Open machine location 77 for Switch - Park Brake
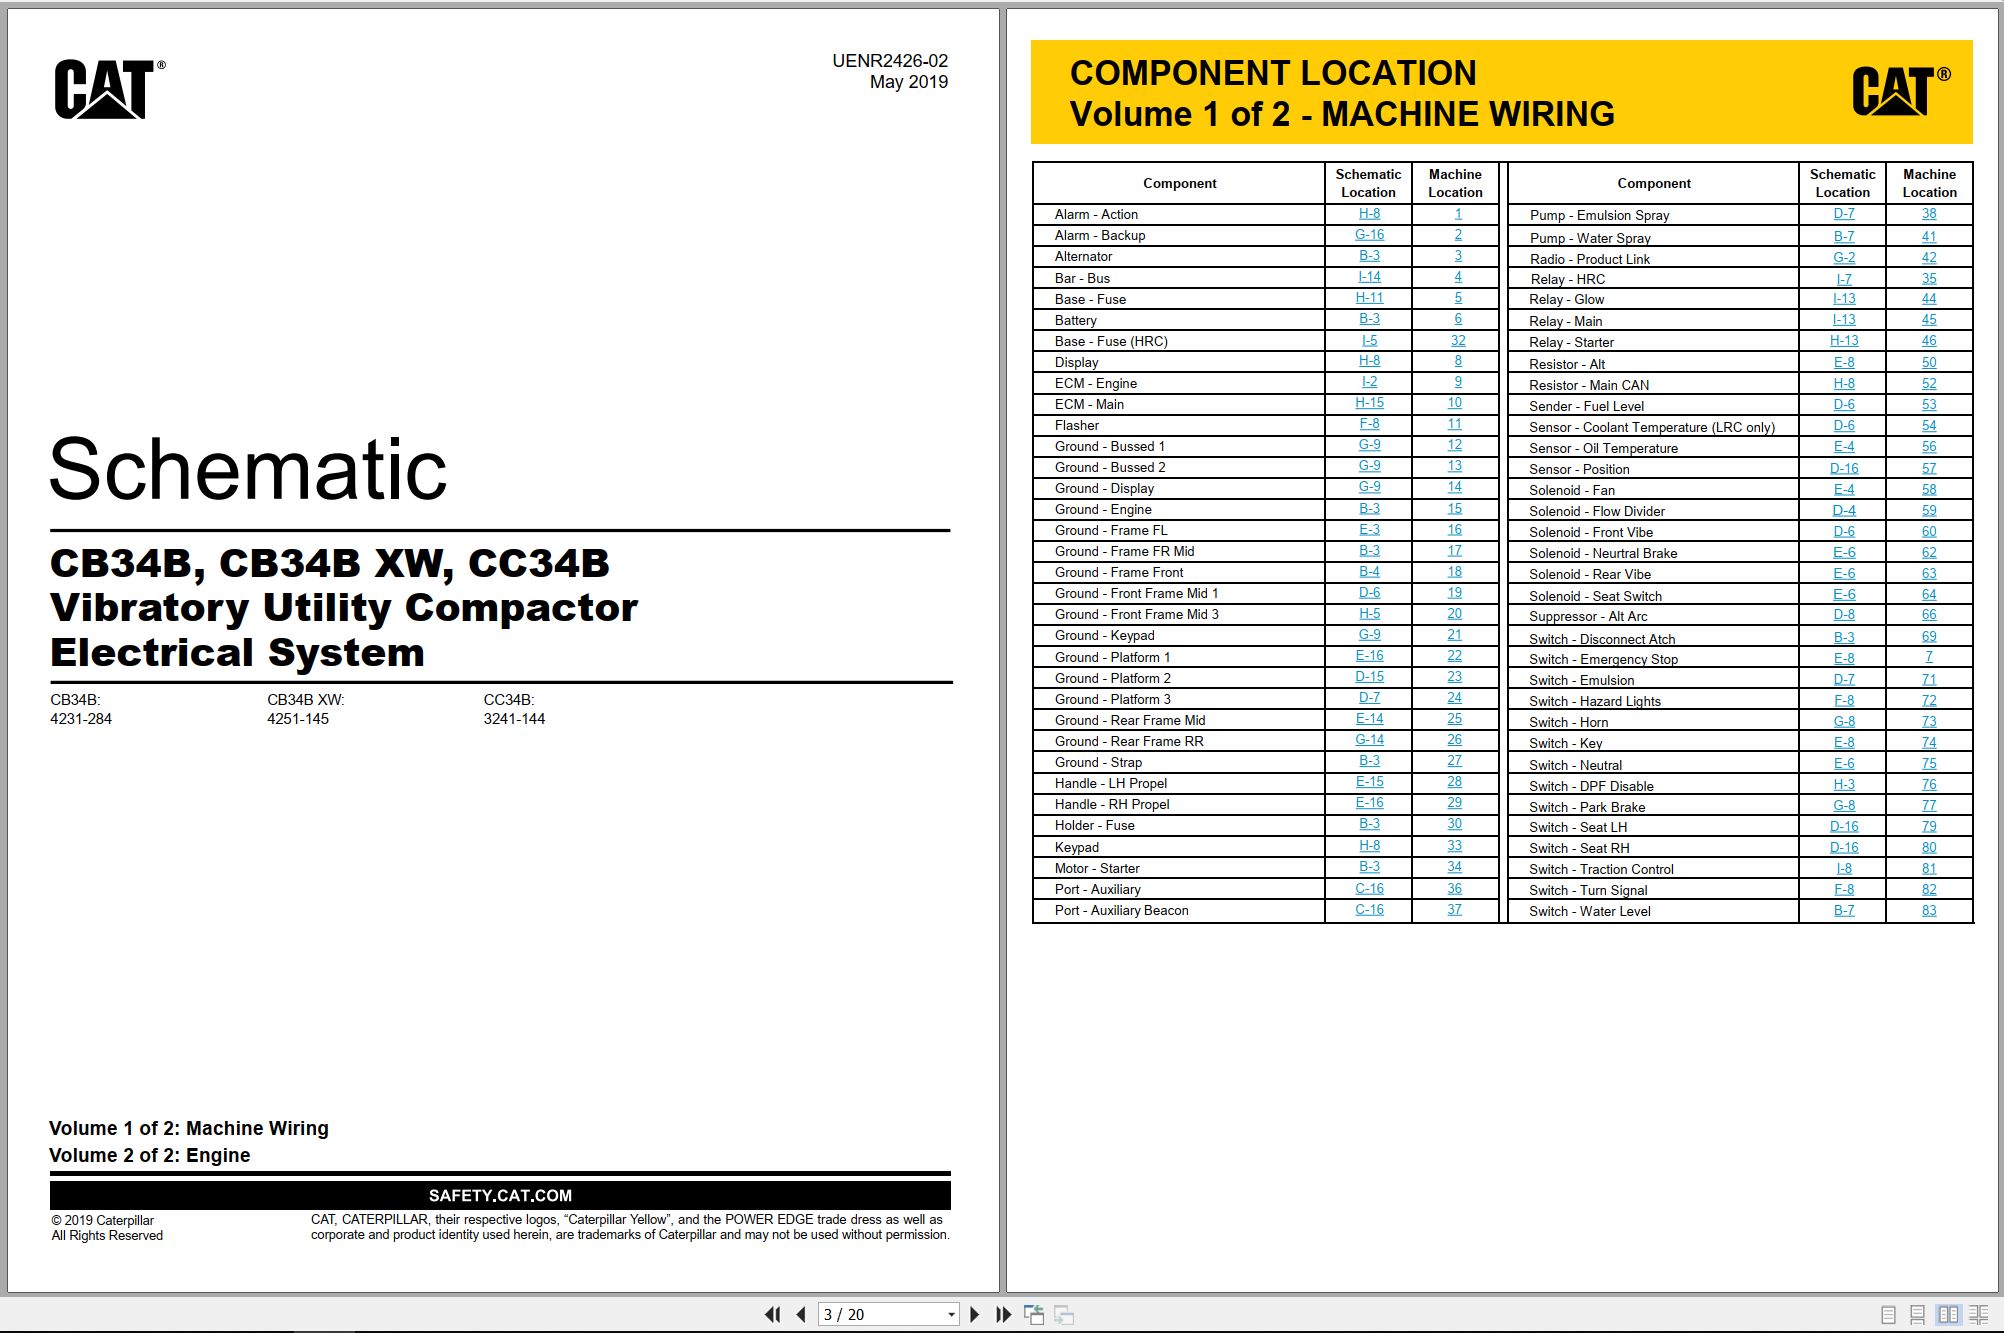The height and width of the screenshot is (1333, 2004). [x=1929, y=806]
